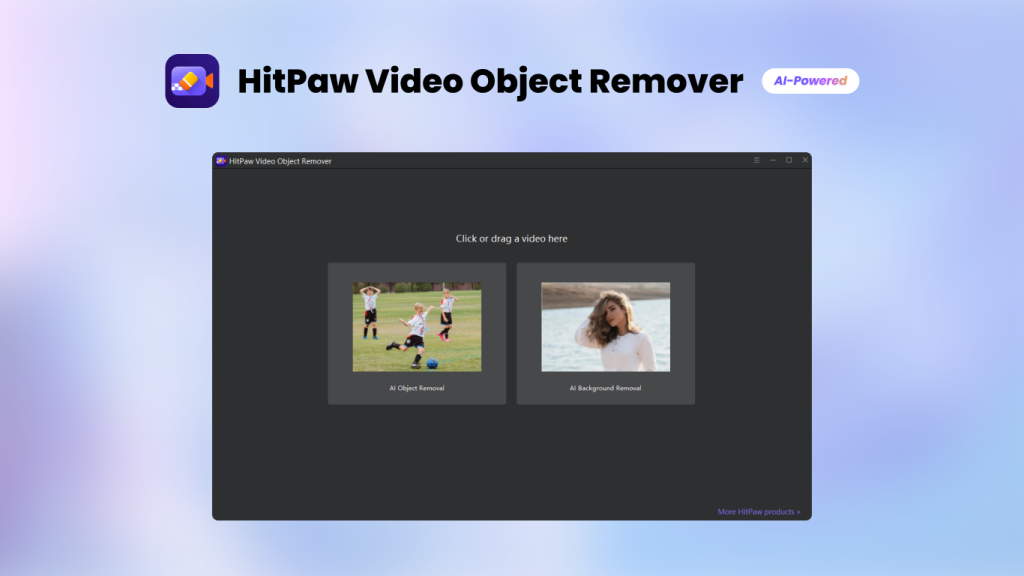The width and height of the screenshot is (1024, 576).
Task: Select the AI Background Removal woman thumbnail
Action: coord(605,327)
